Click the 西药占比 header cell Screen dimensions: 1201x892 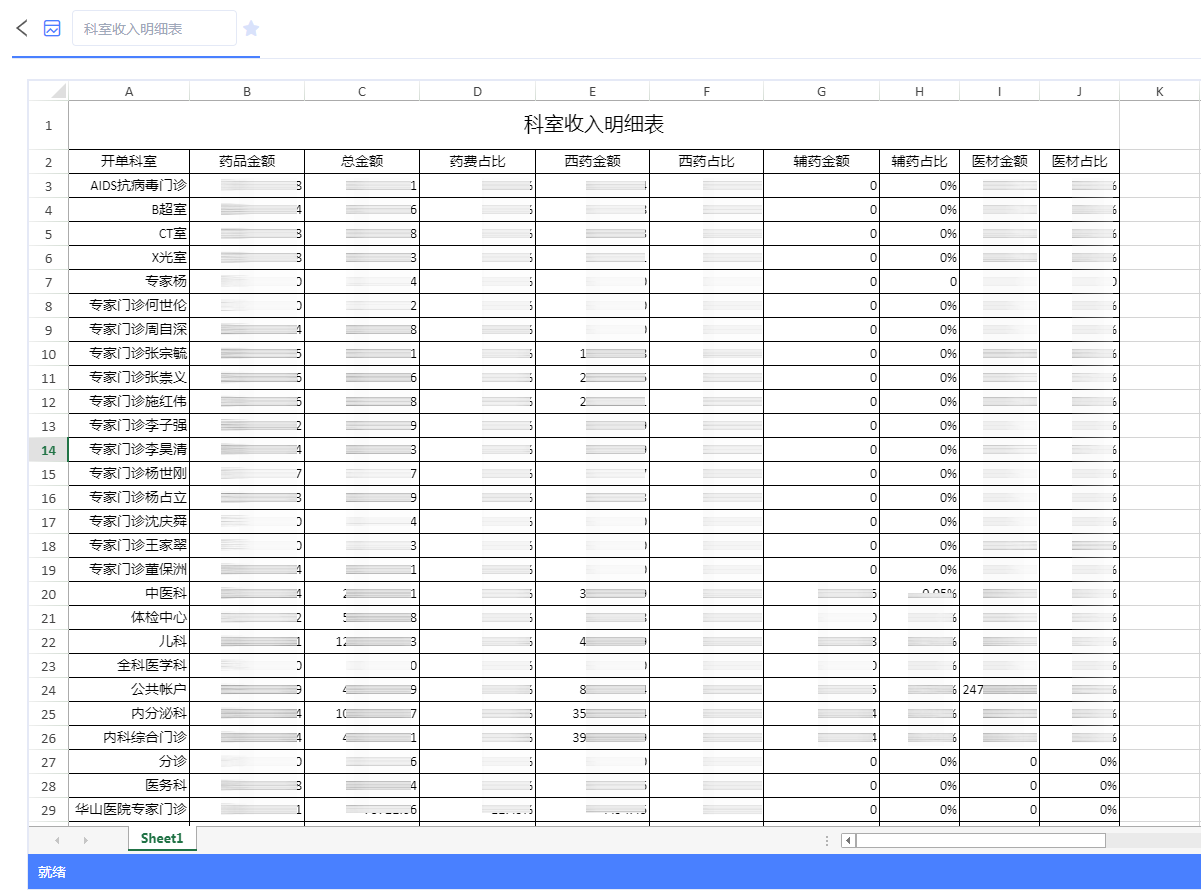tap(706, 161)
